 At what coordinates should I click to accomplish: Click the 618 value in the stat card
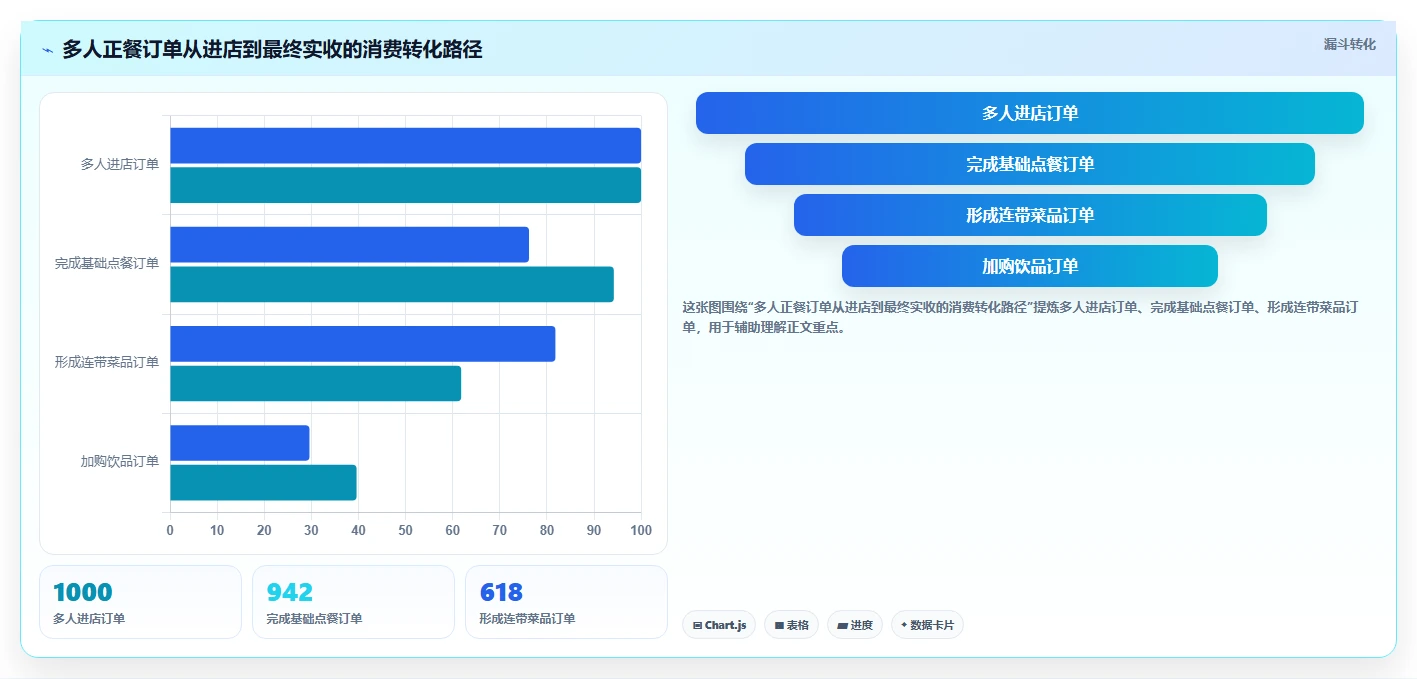point(502,592)
